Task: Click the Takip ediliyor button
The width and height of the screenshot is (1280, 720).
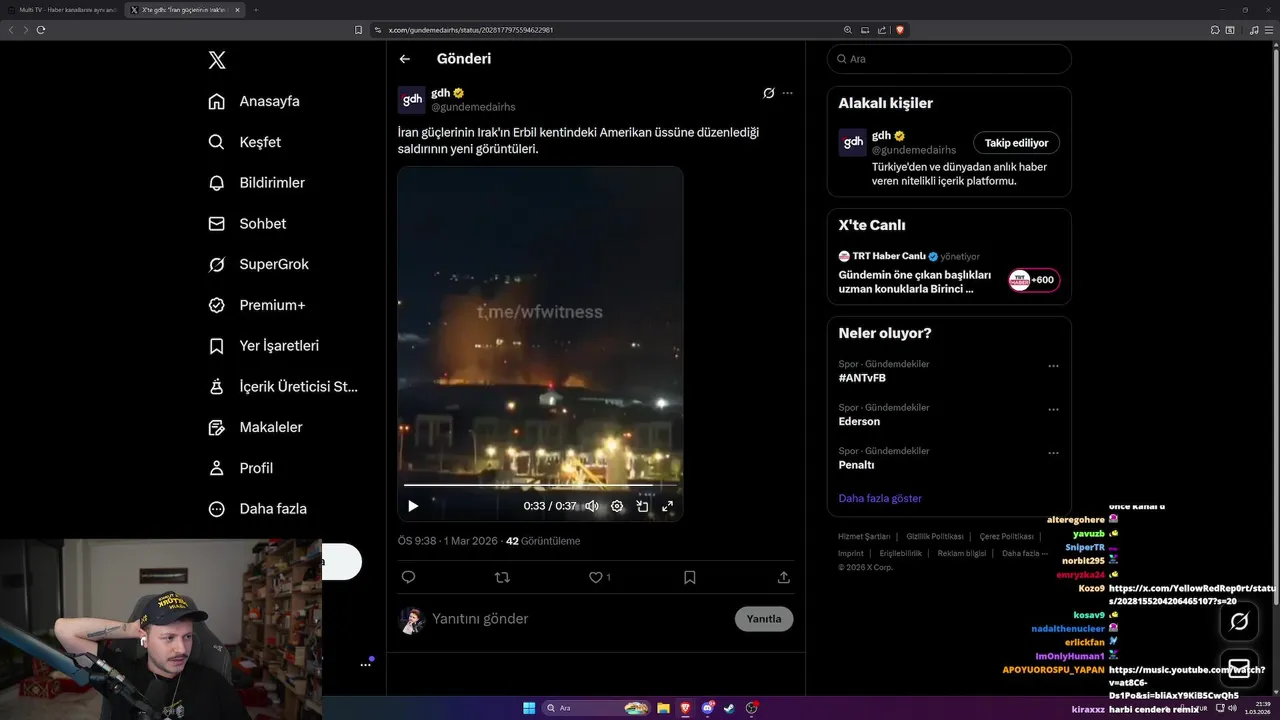Action: [1017, 143]
